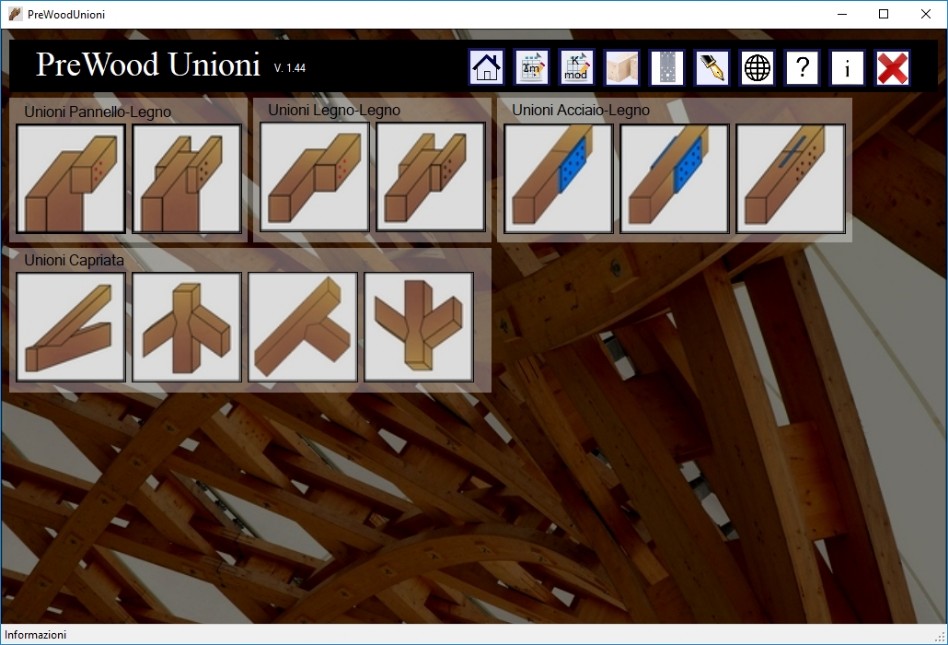Open the Capriata king post with two struts joint

(187, 327)
